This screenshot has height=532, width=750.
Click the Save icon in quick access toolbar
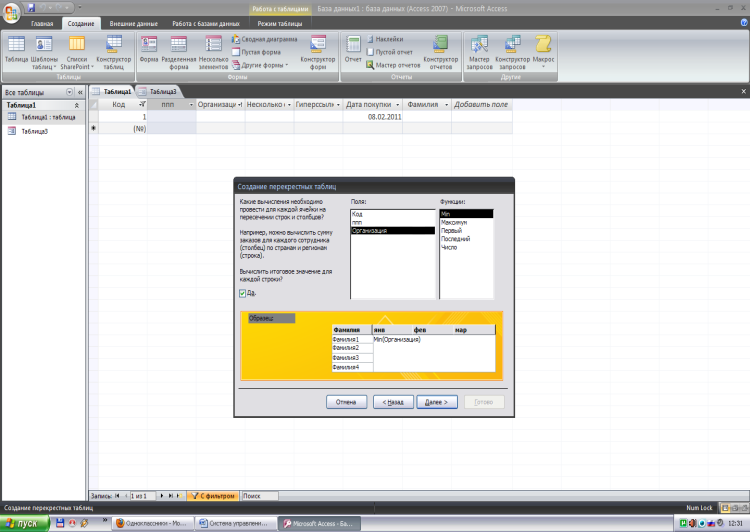(32, 8)
